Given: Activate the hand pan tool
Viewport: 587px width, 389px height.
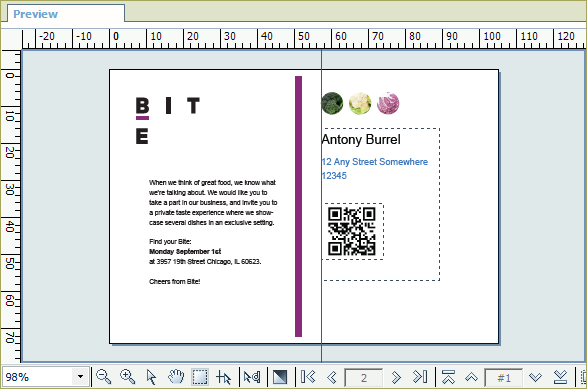Looking at the screenshot, I should pyautogui.click(x=176, y=376).
